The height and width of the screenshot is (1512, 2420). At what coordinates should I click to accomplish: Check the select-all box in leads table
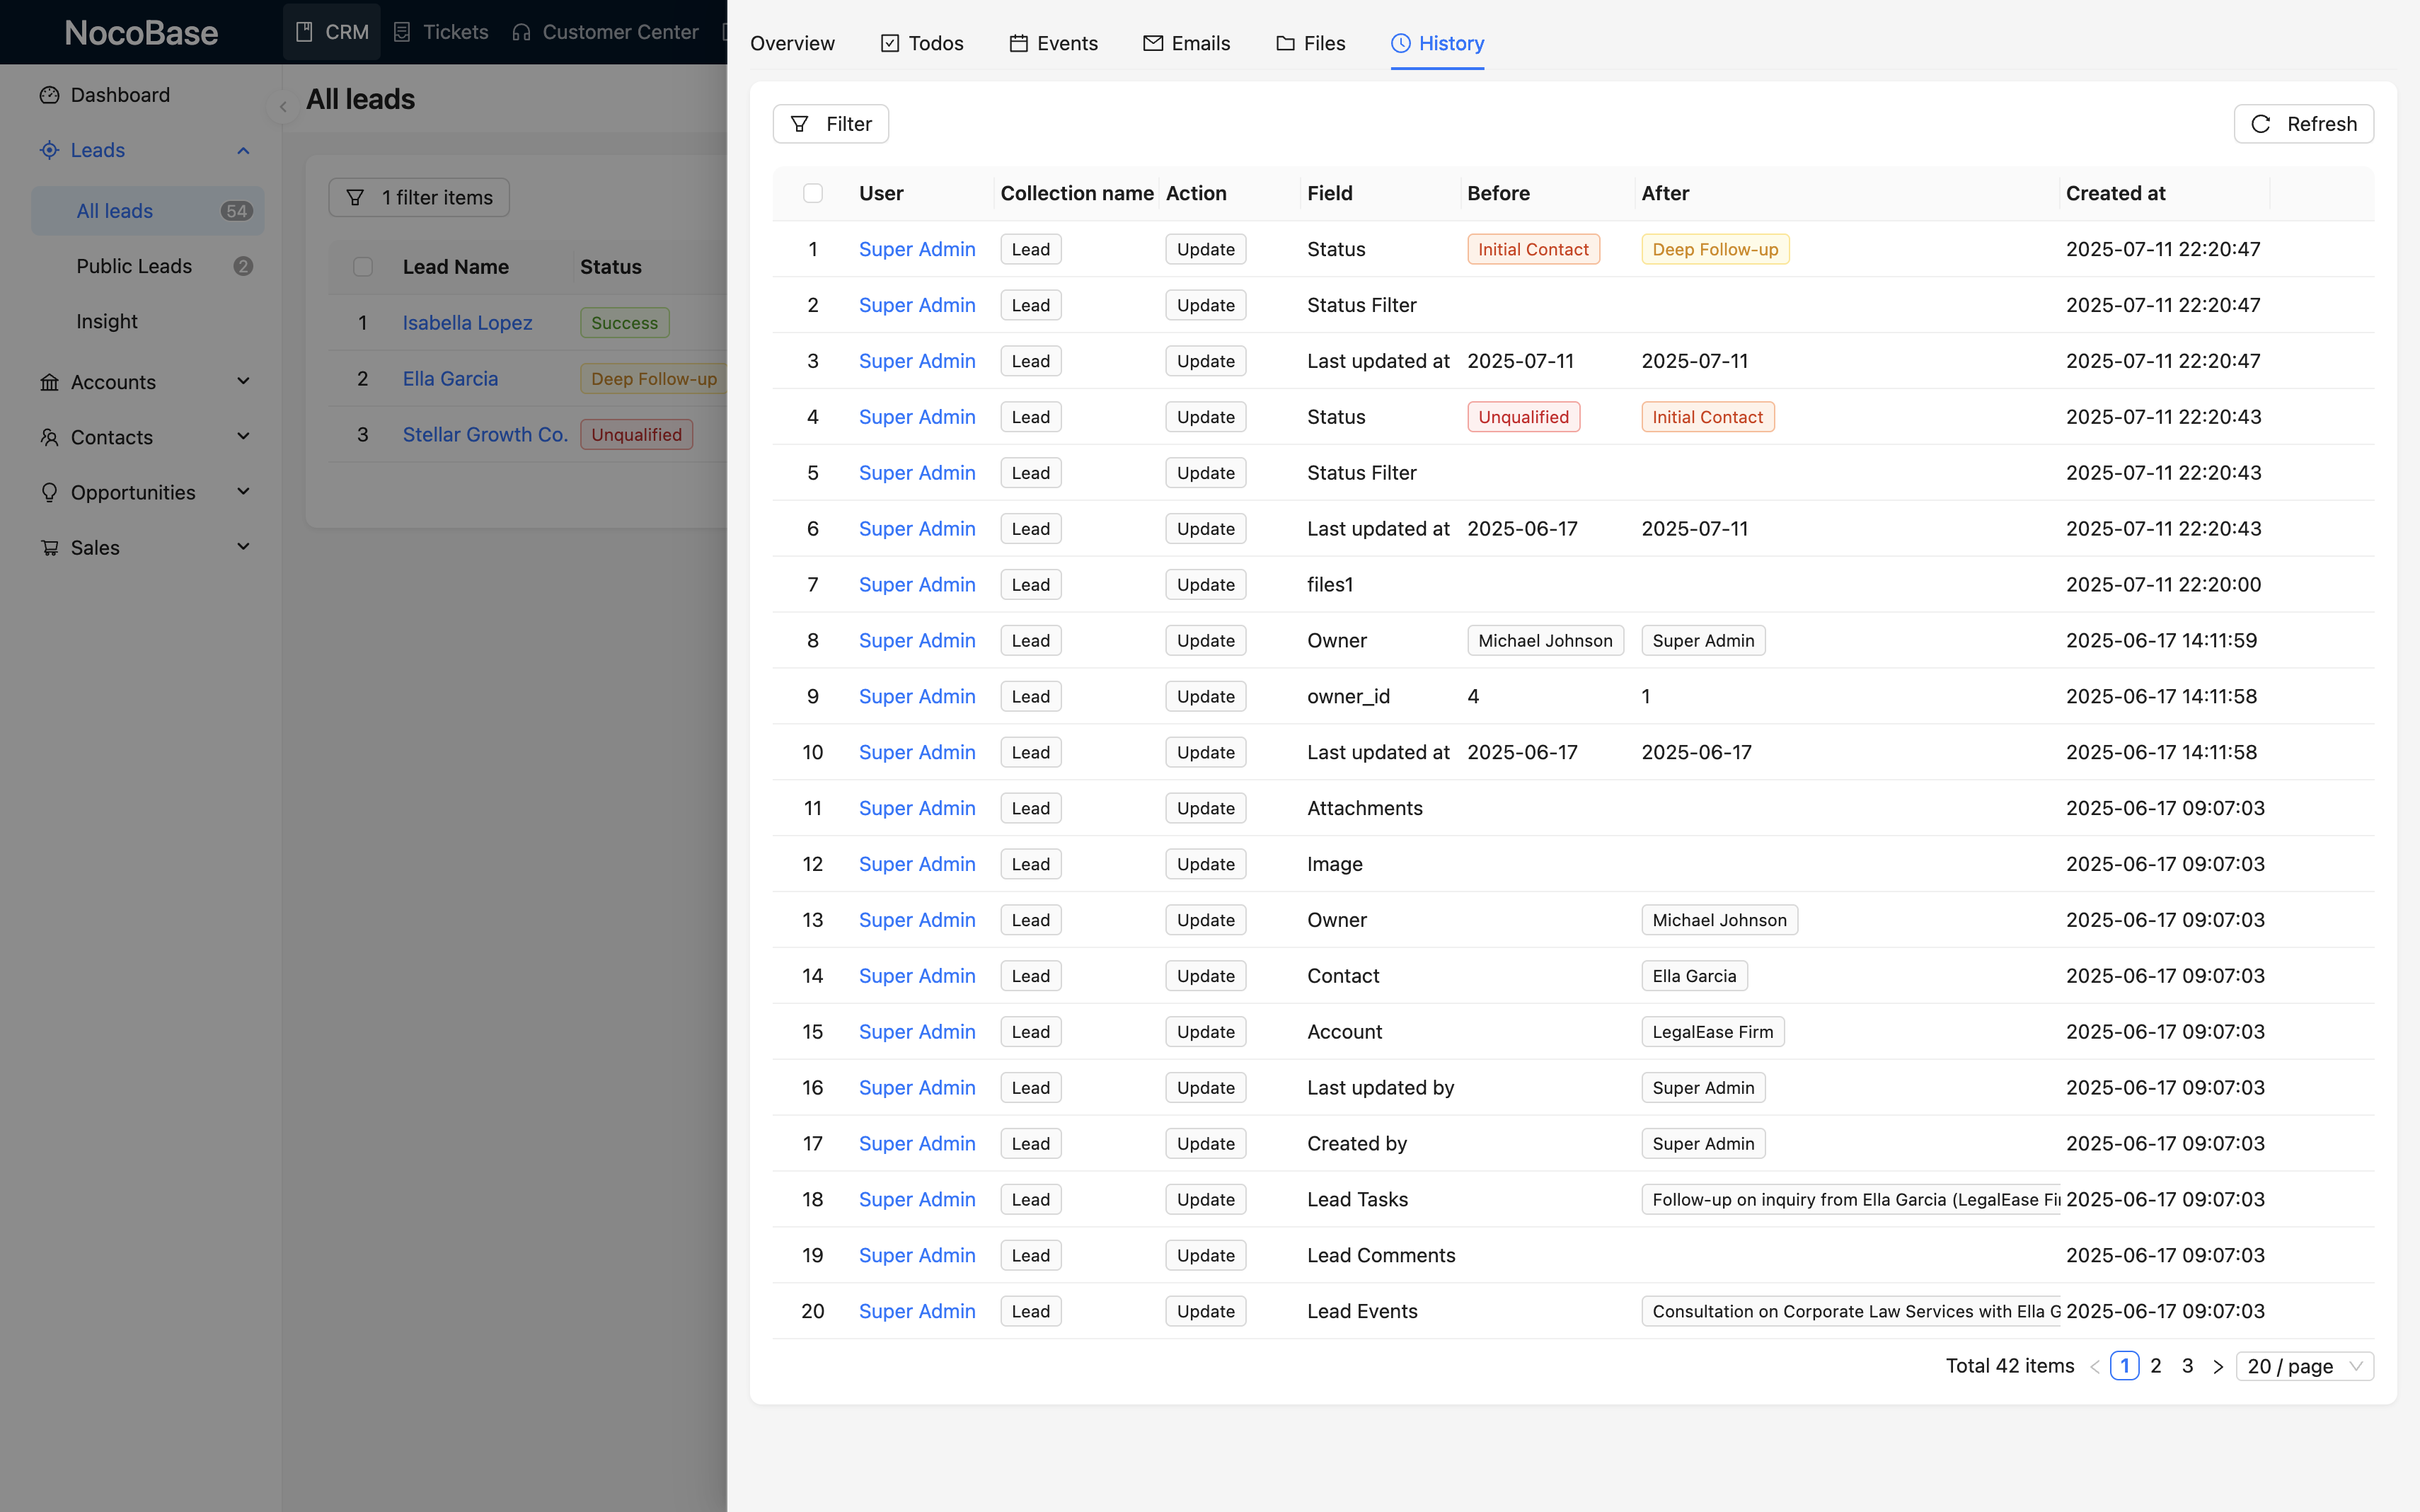[363, 266]
